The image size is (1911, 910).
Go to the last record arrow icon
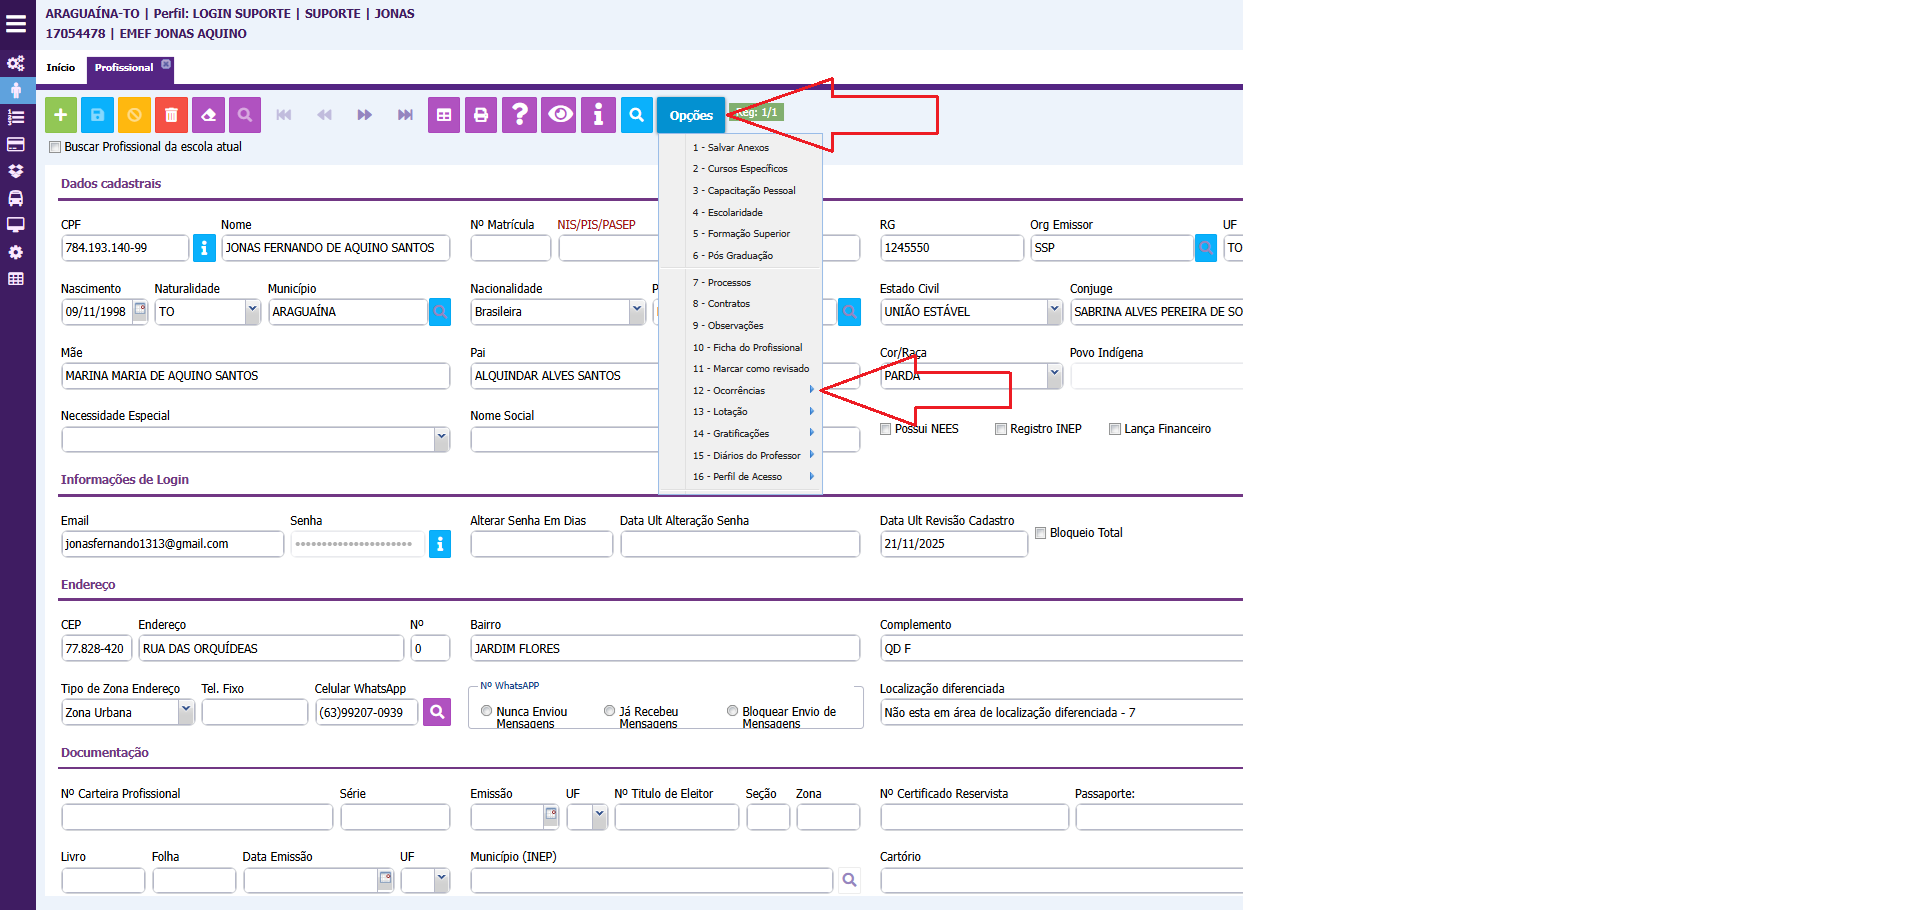click(405, 115)
